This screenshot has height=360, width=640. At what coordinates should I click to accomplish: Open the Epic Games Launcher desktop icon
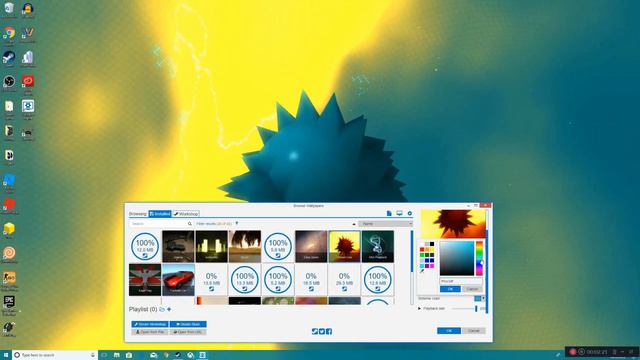[9, 303]
